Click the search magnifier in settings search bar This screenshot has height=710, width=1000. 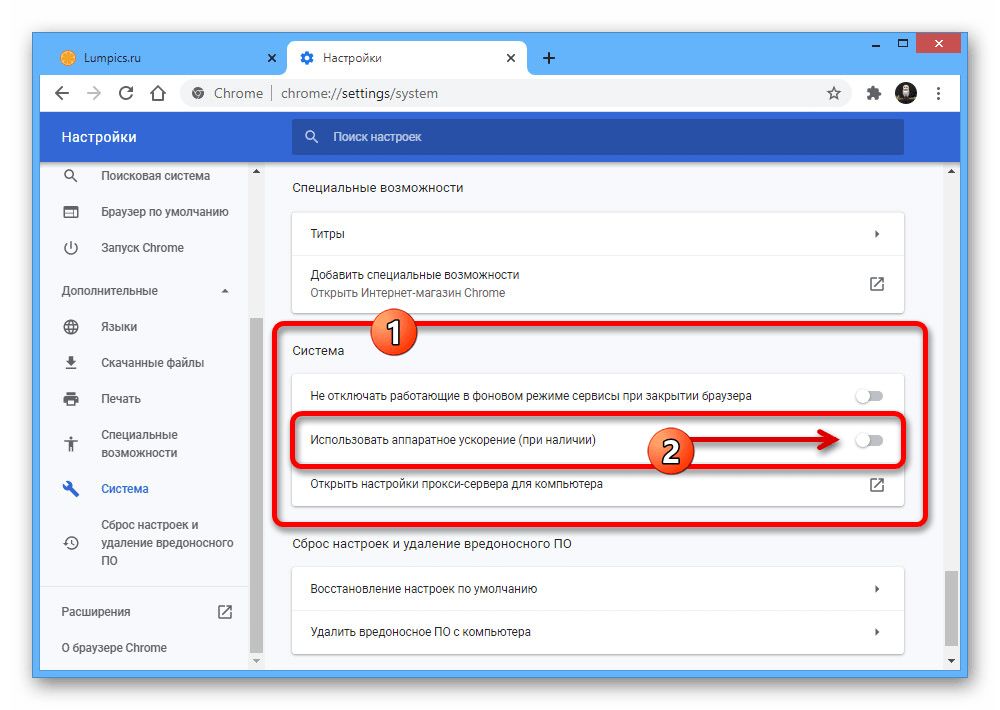coord(311,137)
